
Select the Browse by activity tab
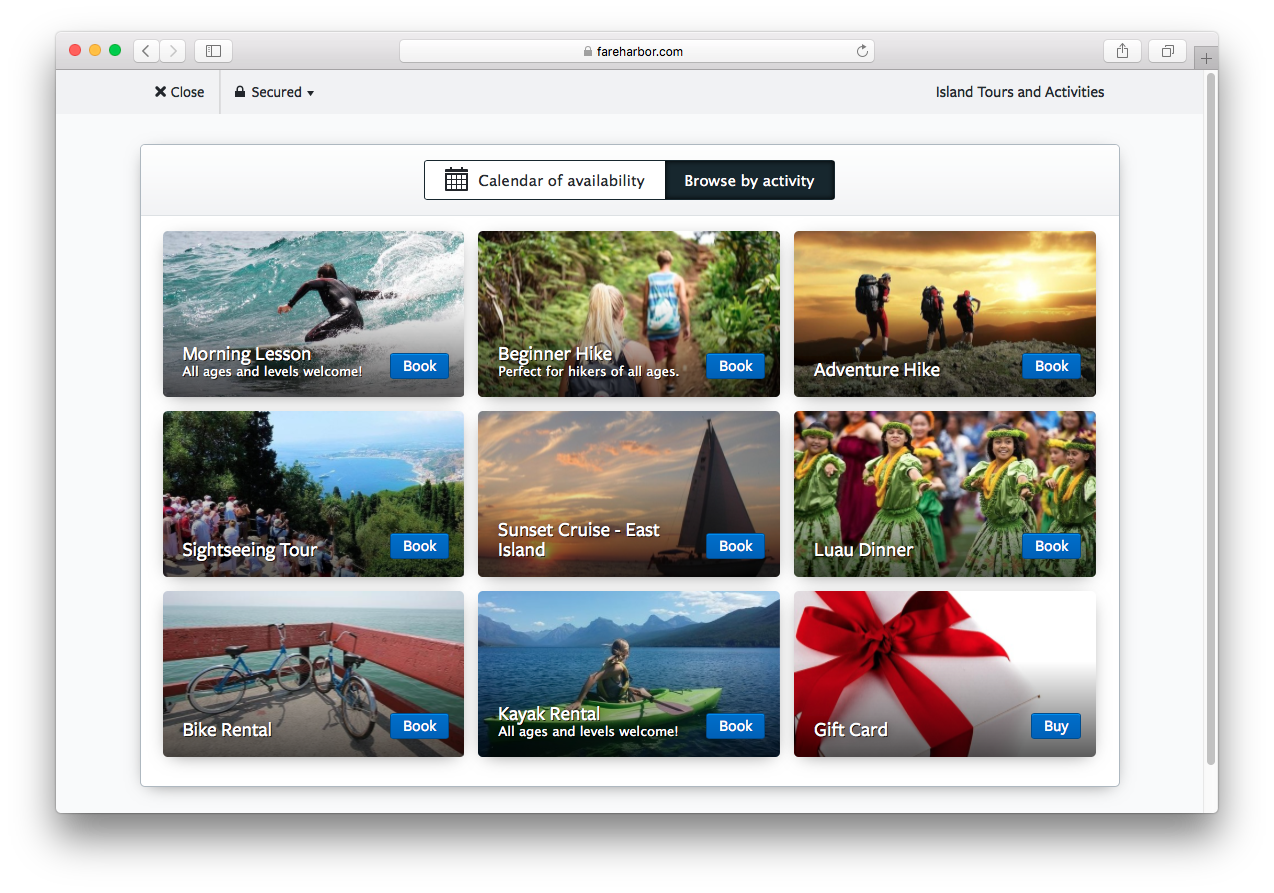tap(749, 180)
